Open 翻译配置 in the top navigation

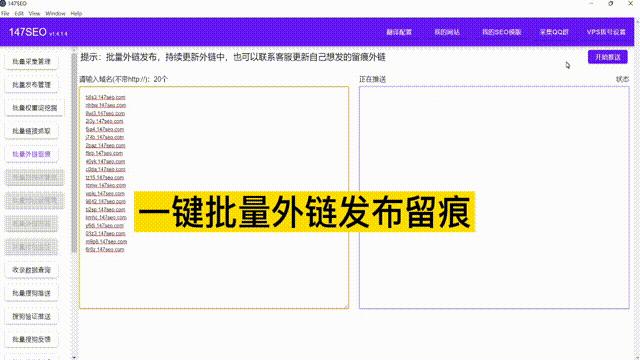399,32
